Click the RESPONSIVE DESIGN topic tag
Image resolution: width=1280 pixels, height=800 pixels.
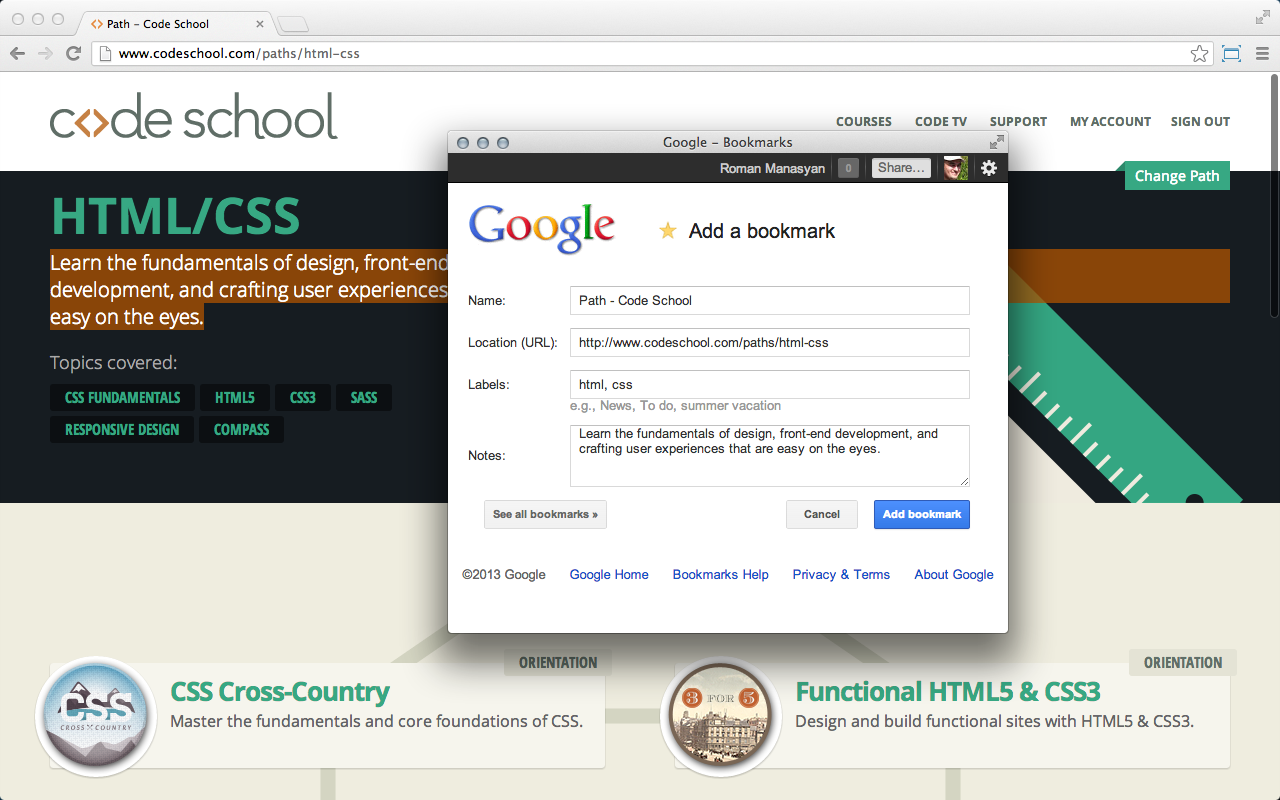pyautogui.click(x=122, y=430)
